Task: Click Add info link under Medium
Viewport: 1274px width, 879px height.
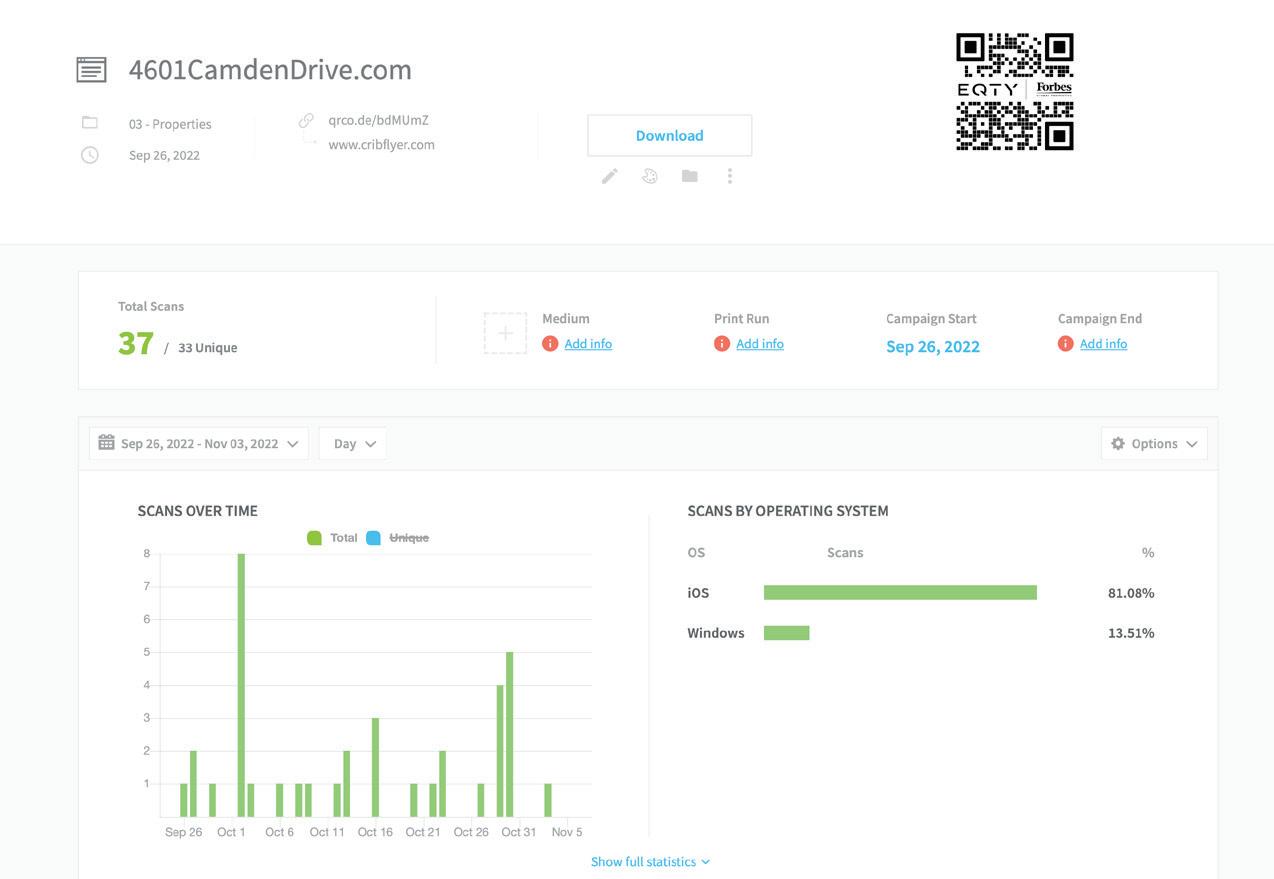Action: click(588, 344)
